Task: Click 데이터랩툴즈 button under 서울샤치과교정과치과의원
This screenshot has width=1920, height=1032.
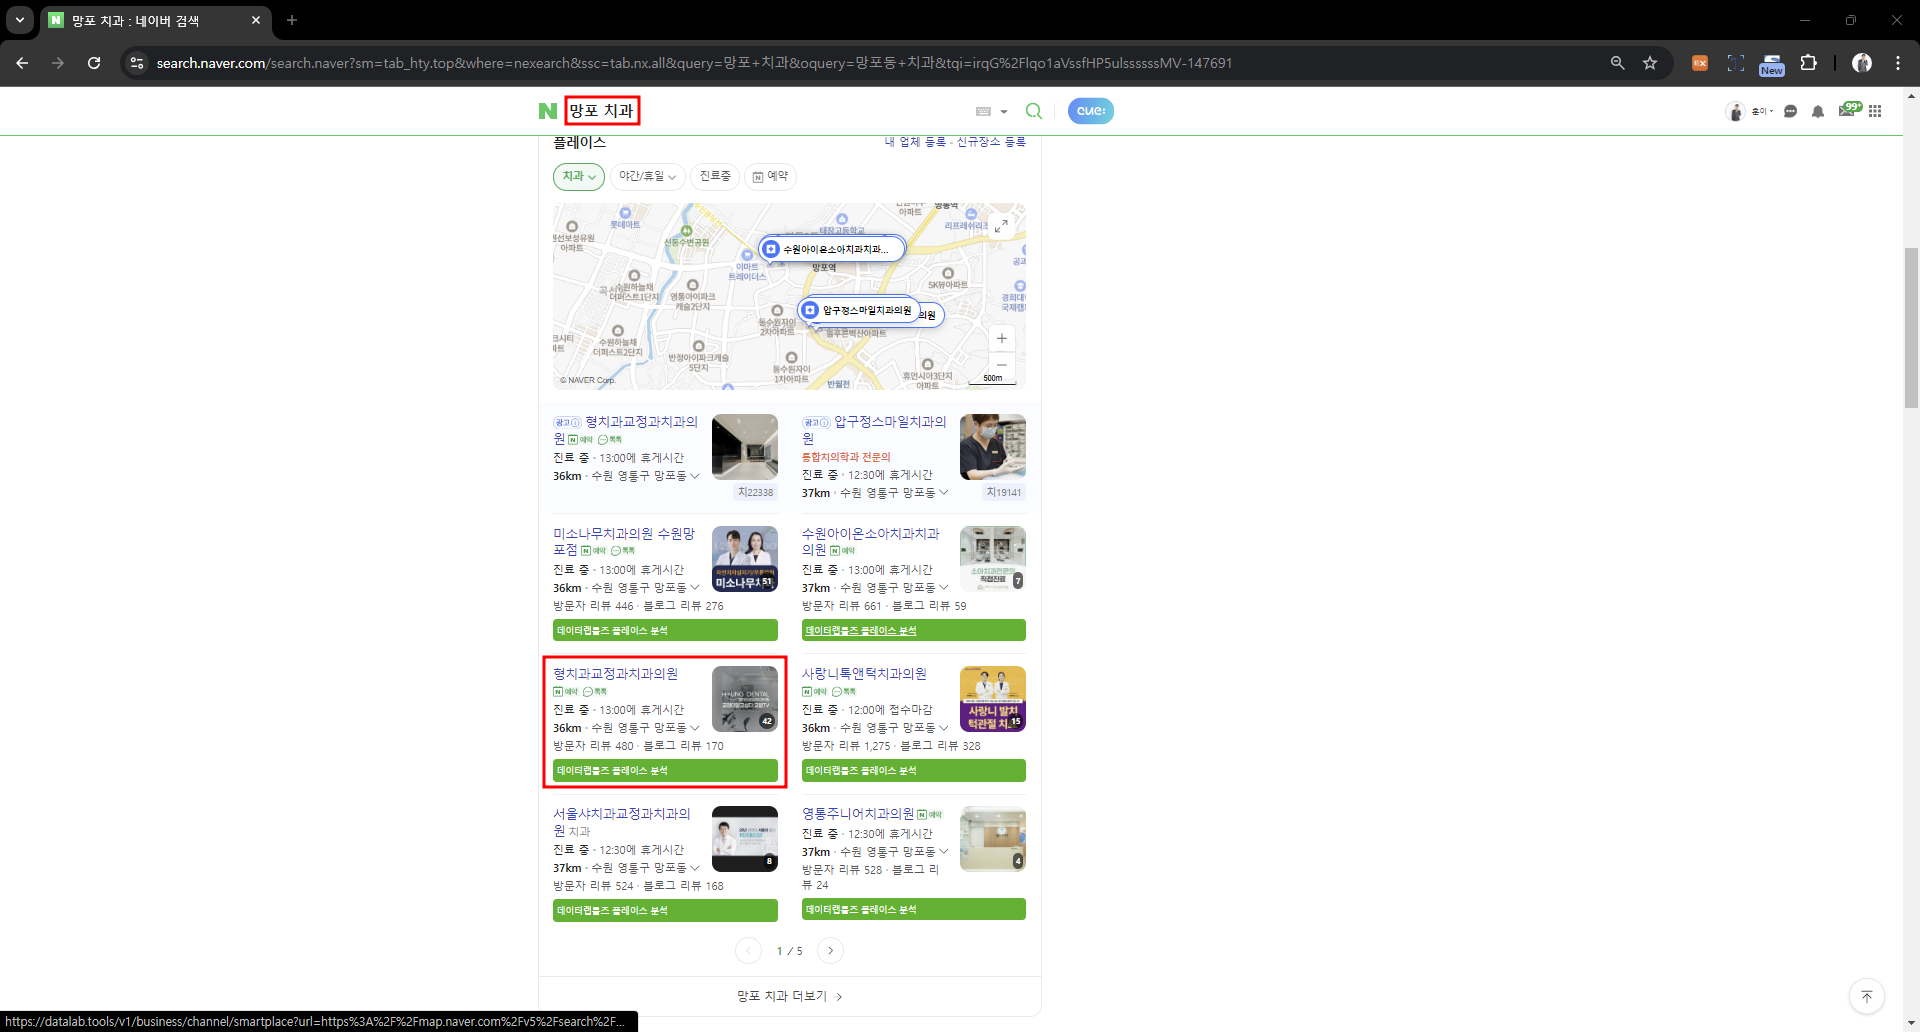Action: pyautogui.click(x=665, y=911)
